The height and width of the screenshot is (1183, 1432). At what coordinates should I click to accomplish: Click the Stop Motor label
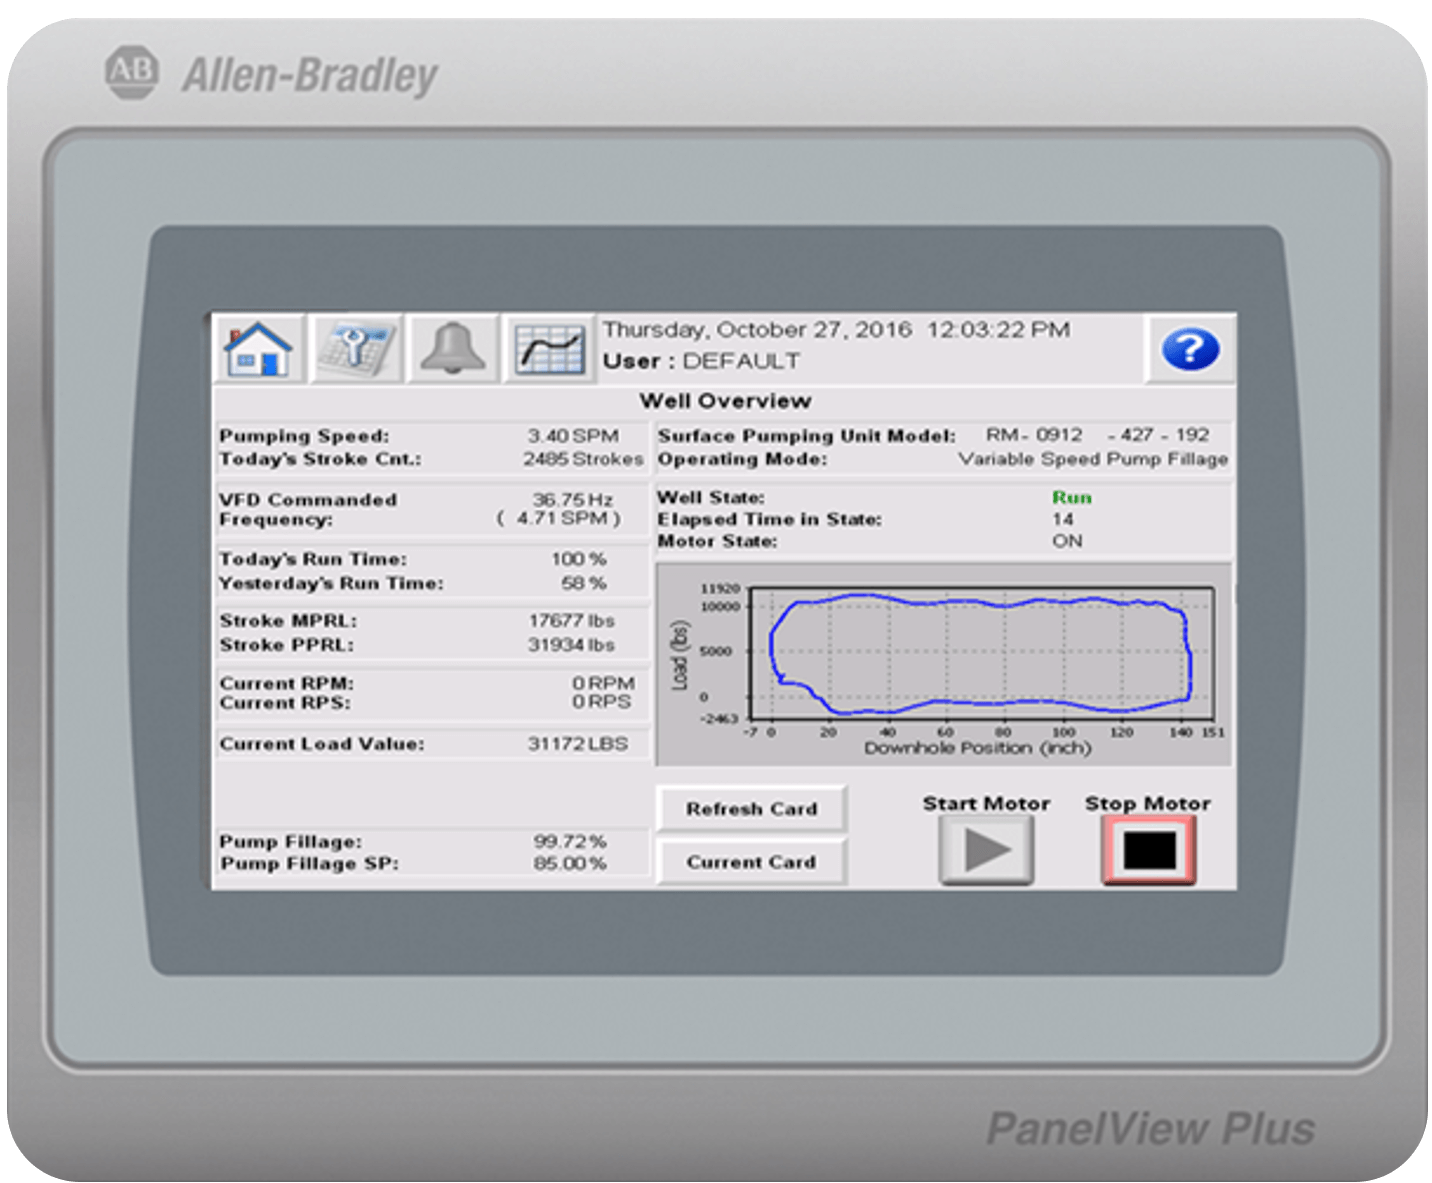tap(1148, 803)
